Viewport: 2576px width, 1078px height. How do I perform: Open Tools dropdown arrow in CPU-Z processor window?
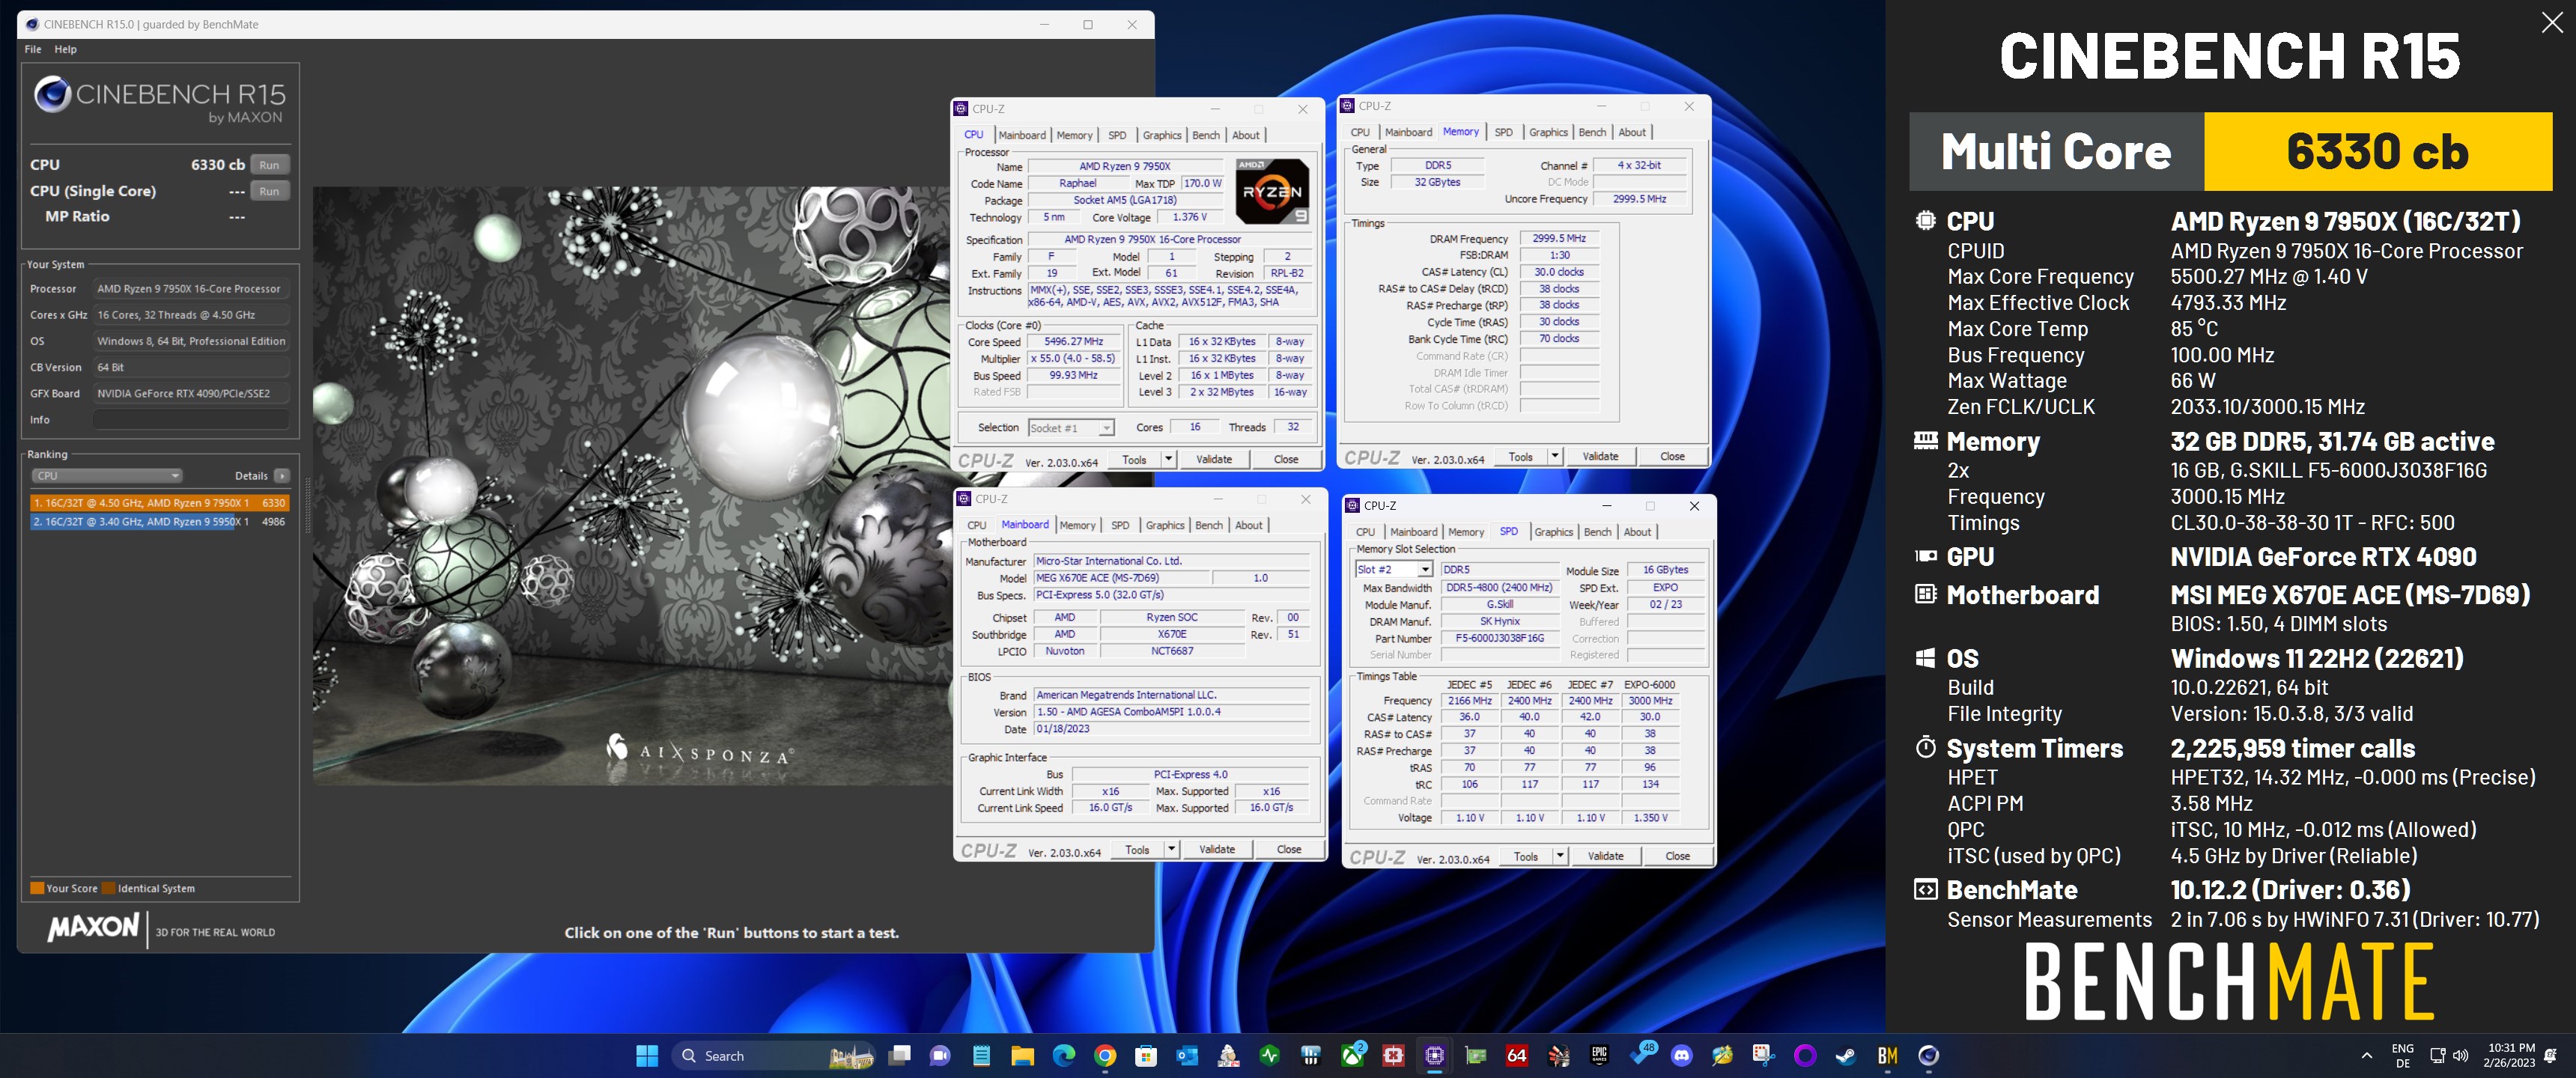tap(1168, 459)
